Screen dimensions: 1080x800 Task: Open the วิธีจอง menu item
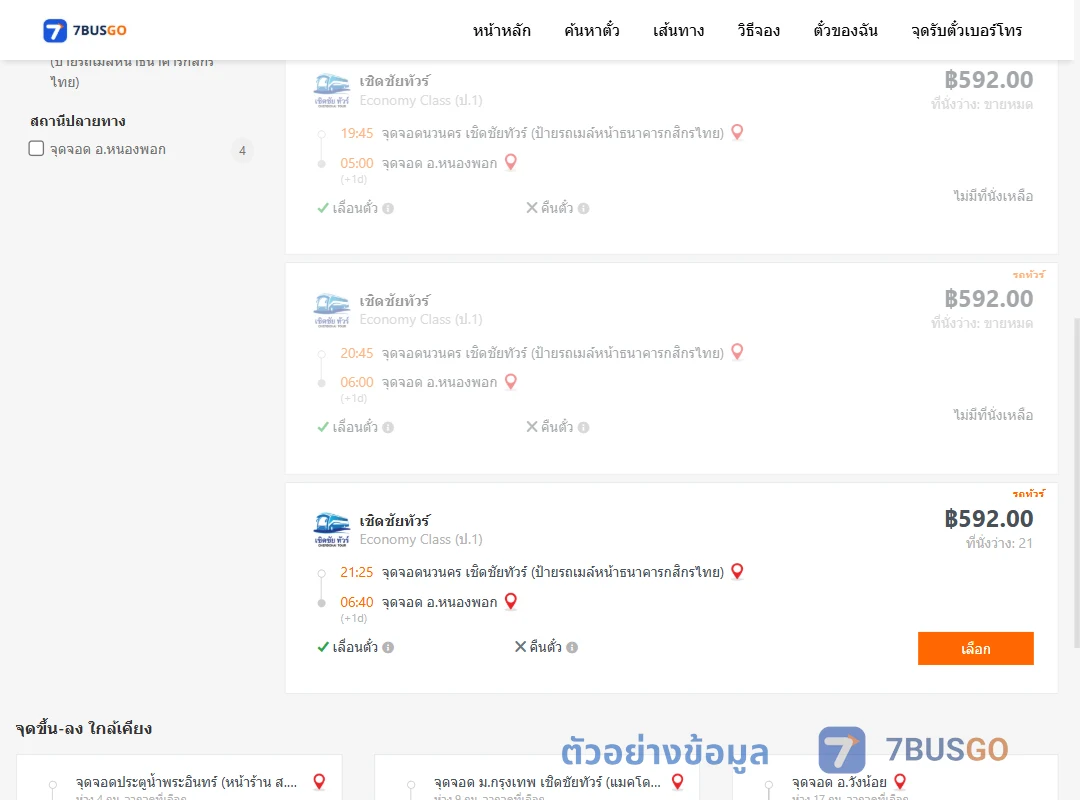click(758, 30)
